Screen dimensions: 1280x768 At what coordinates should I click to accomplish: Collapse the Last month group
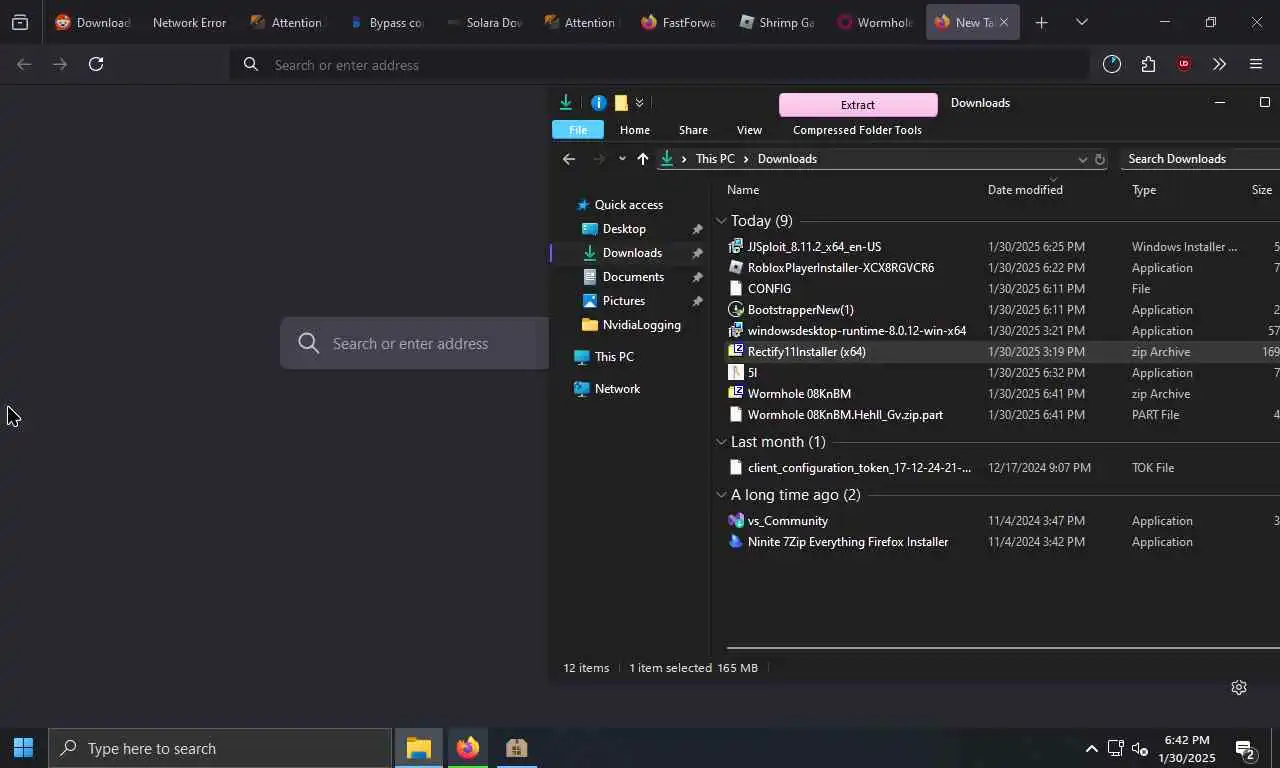click(x=721, y=442)
